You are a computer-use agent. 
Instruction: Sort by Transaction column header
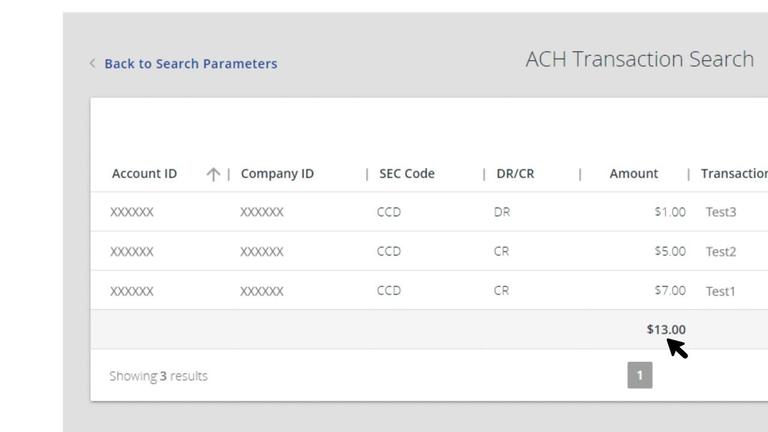click(734, 173)
